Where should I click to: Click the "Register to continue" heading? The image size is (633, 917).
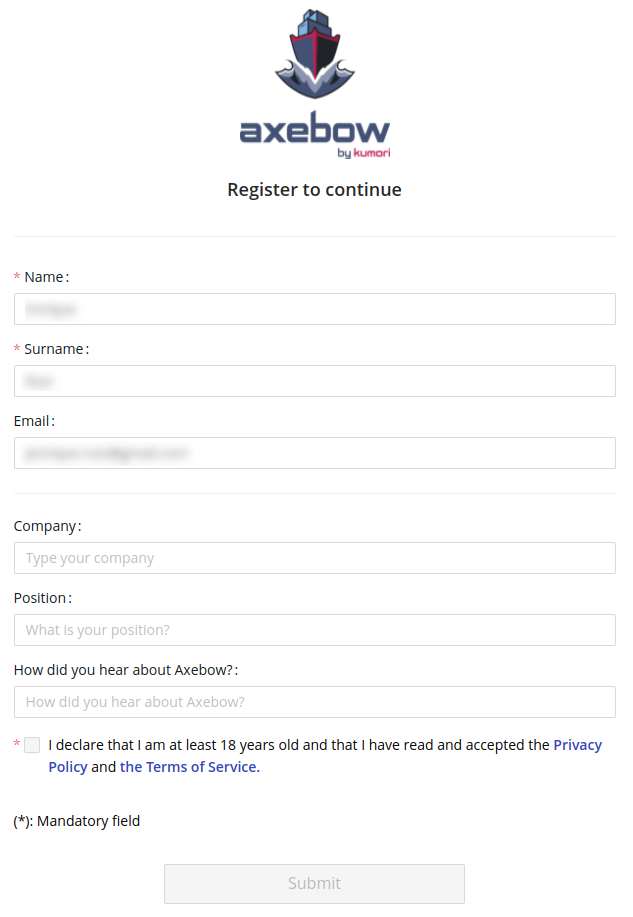coord(314,189)
